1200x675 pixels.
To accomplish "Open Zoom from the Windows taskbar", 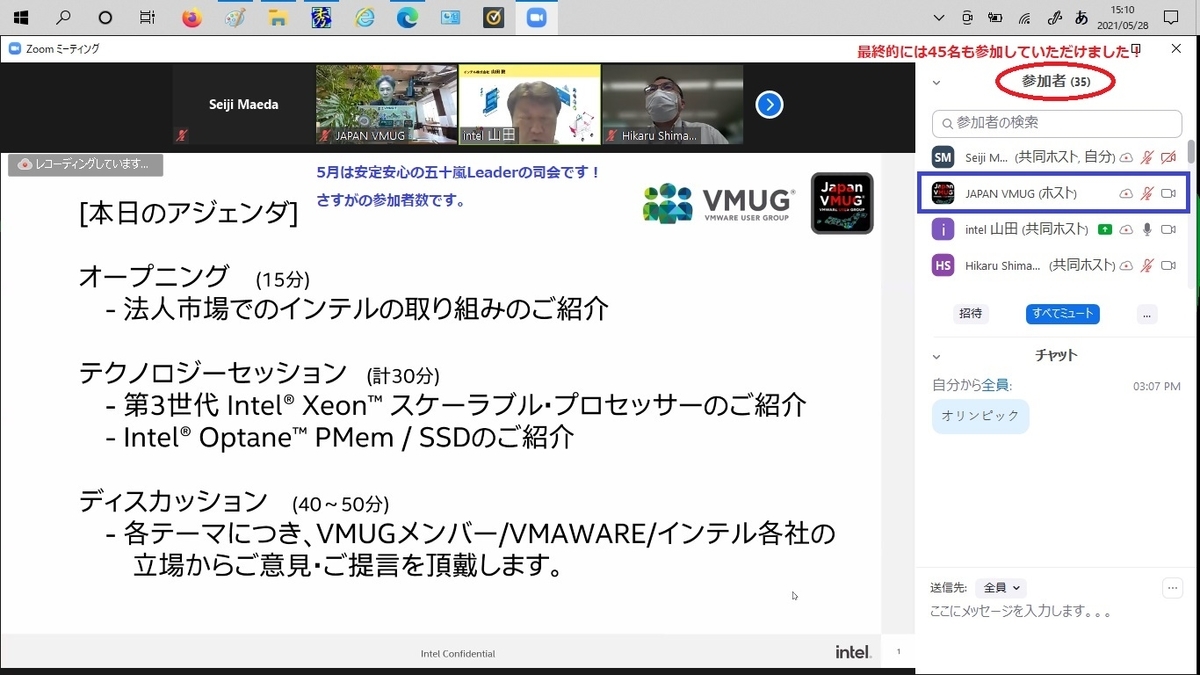I will (x=537, y=16).
